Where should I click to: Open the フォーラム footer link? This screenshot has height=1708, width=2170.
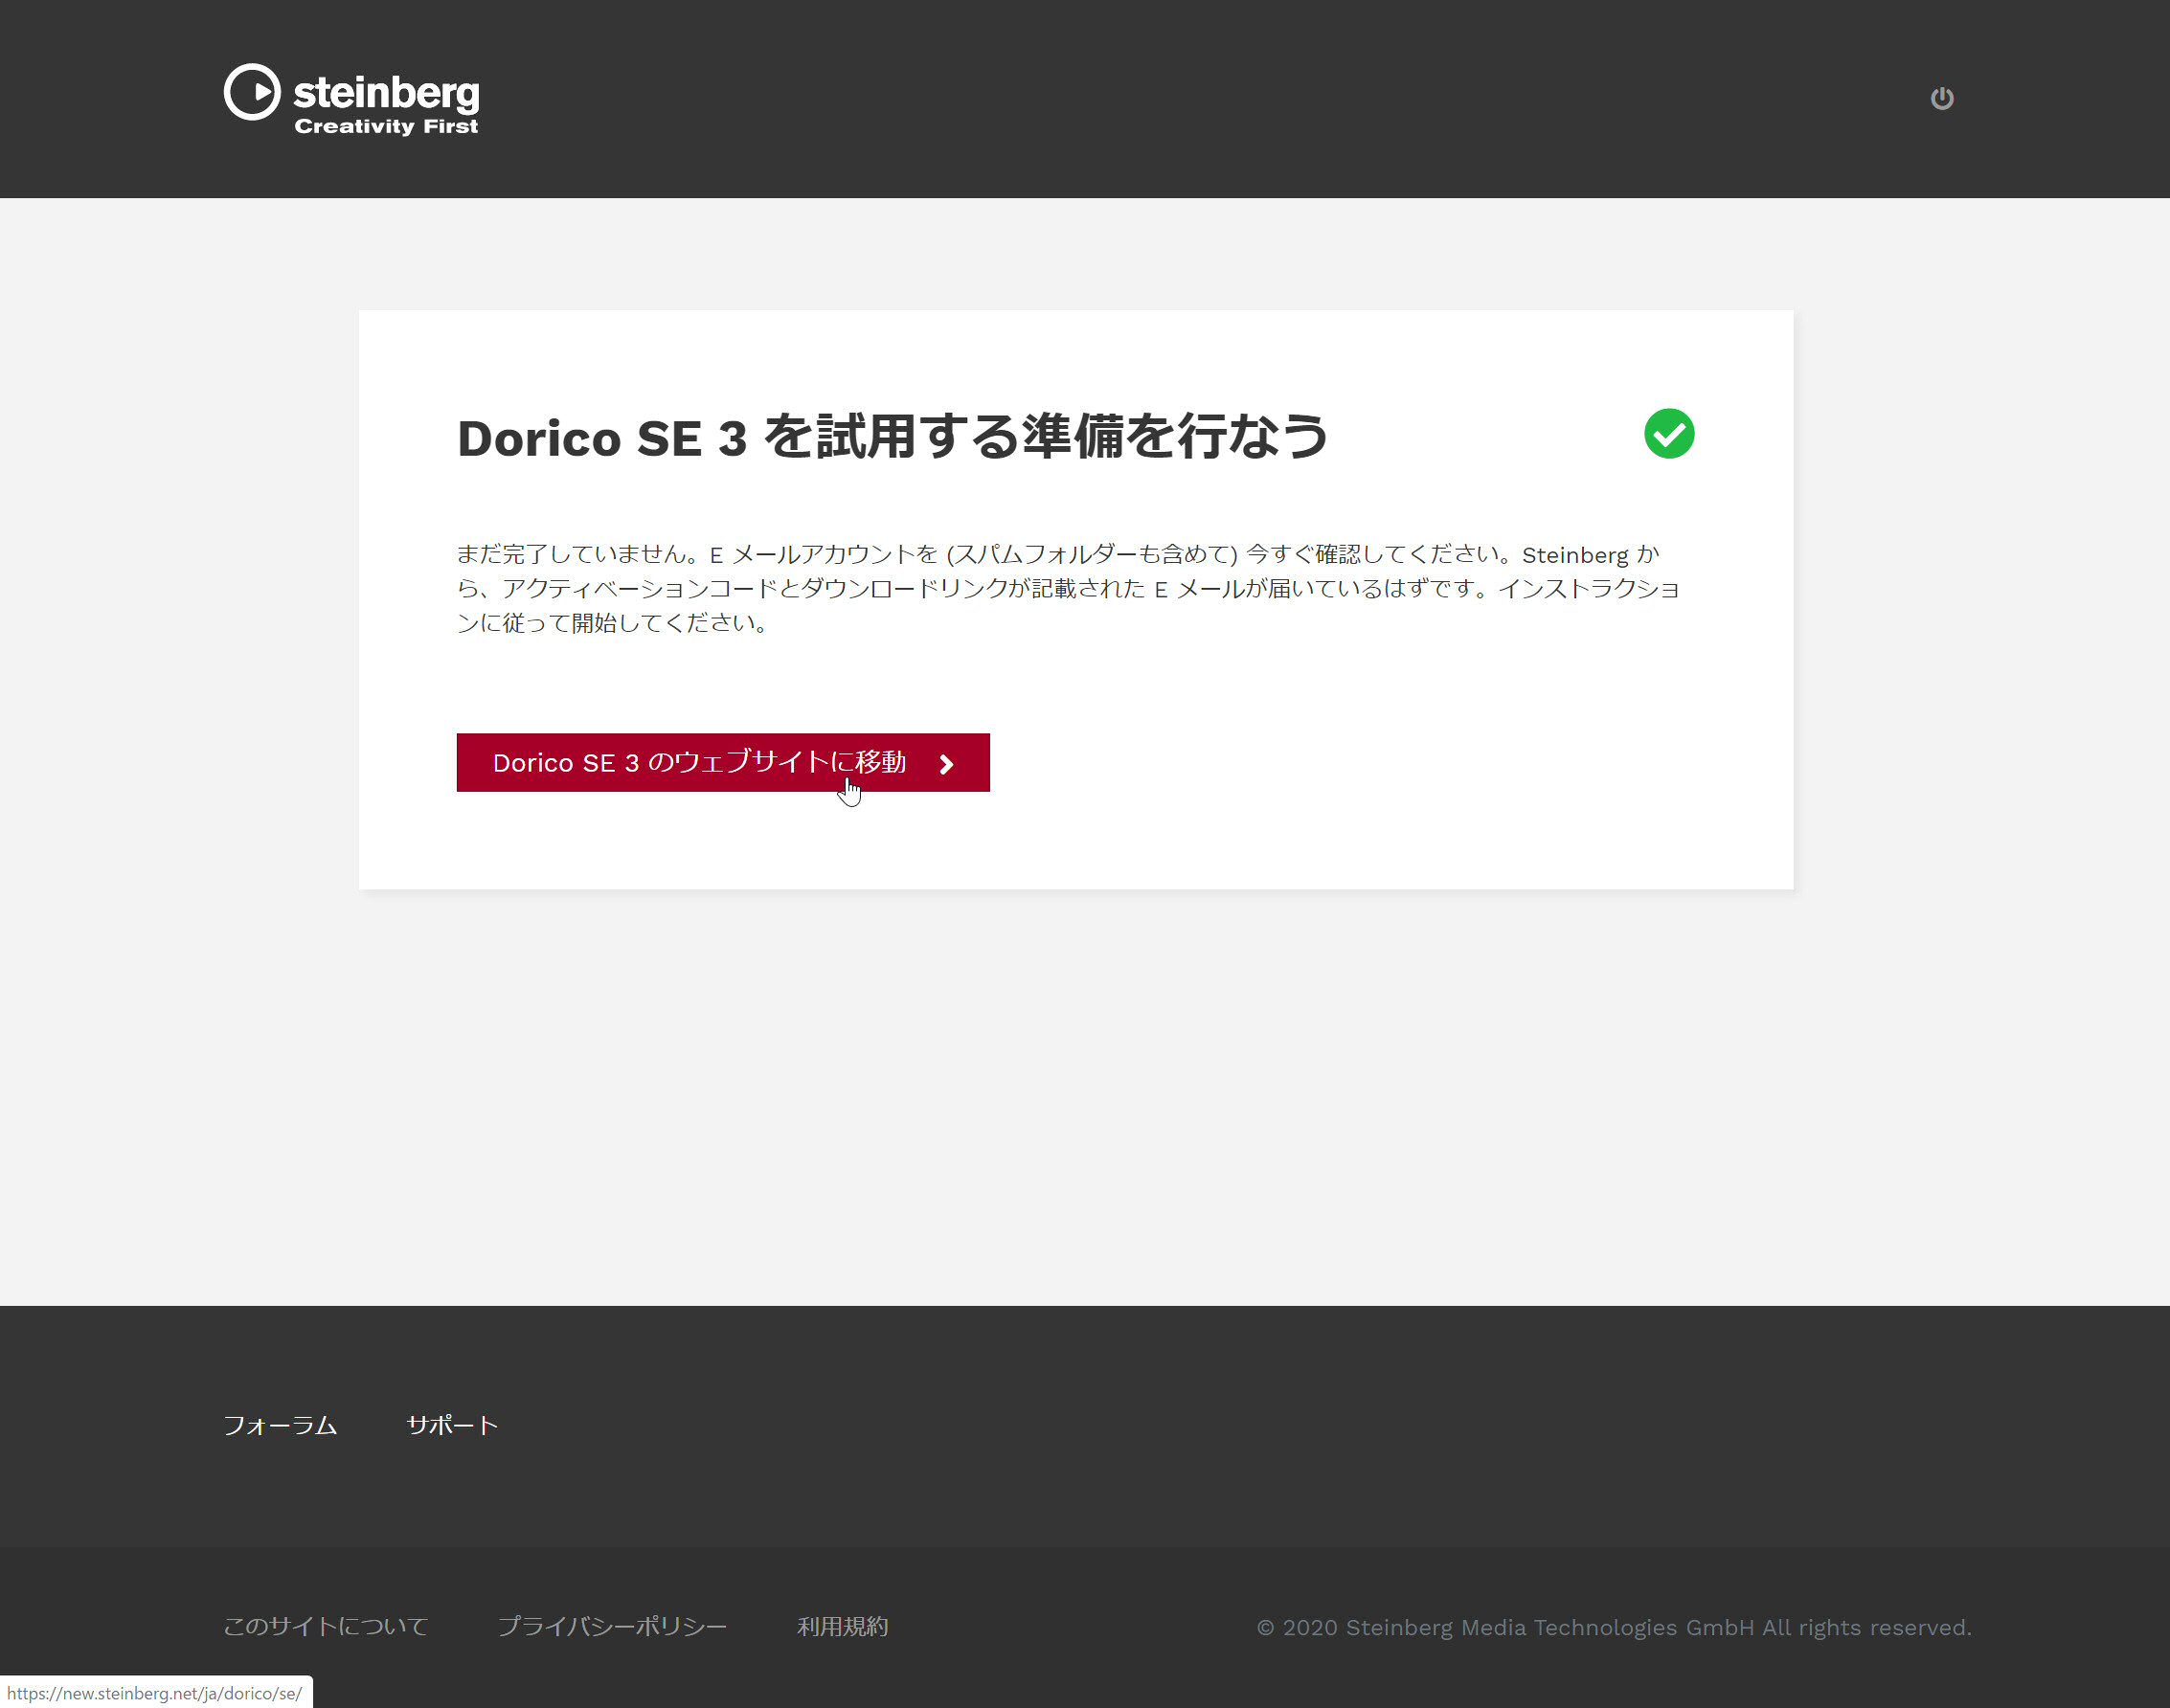280,1425
